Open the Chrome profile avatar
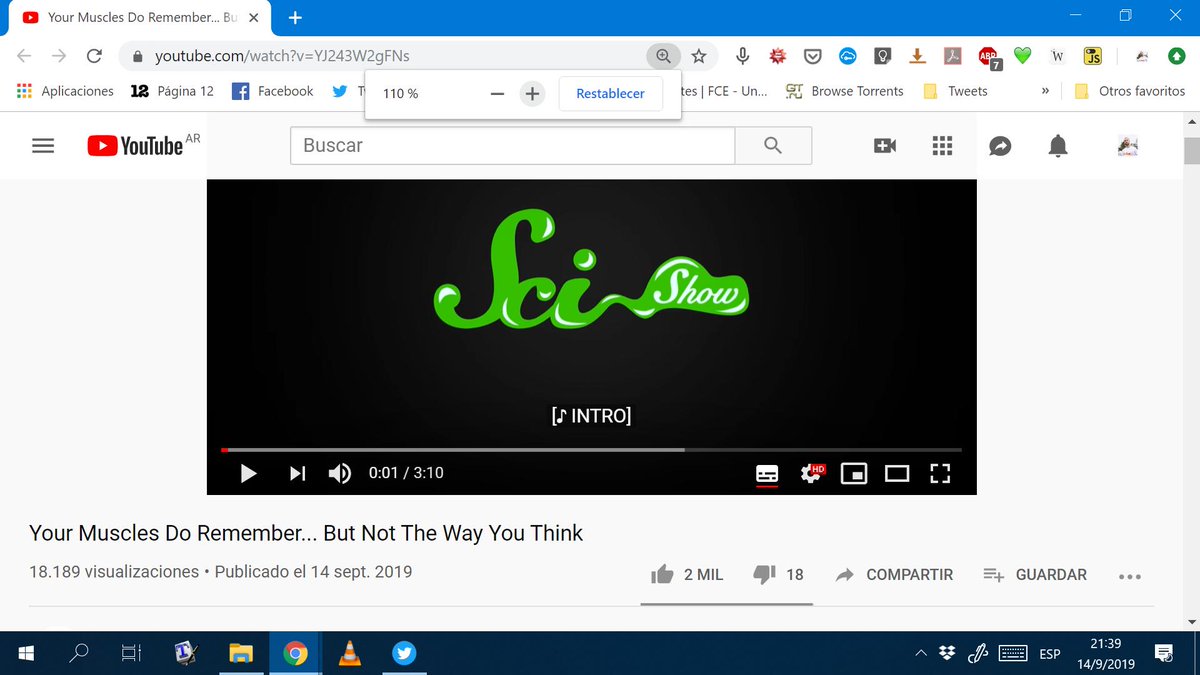Screen dimensions: 1200x675 1142,56
